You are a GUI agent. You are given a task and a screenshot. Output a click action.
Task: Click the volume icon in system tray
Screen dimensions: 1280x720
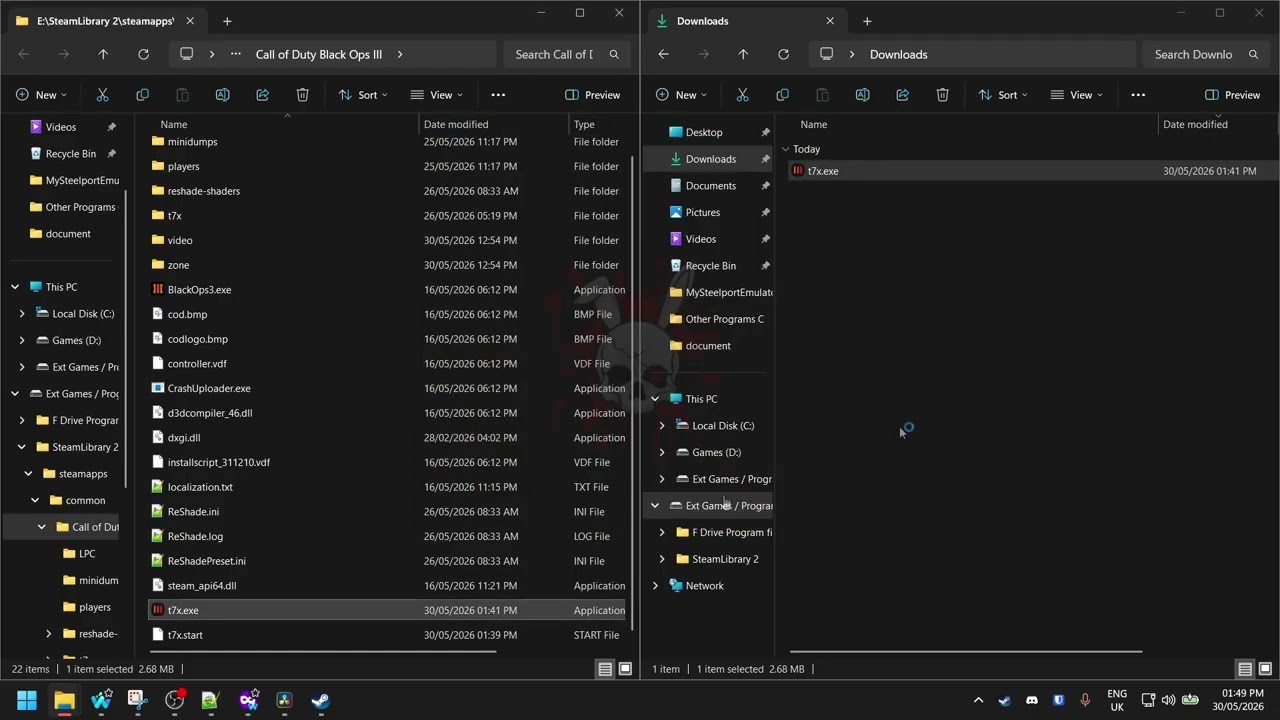pos(1168,700)
